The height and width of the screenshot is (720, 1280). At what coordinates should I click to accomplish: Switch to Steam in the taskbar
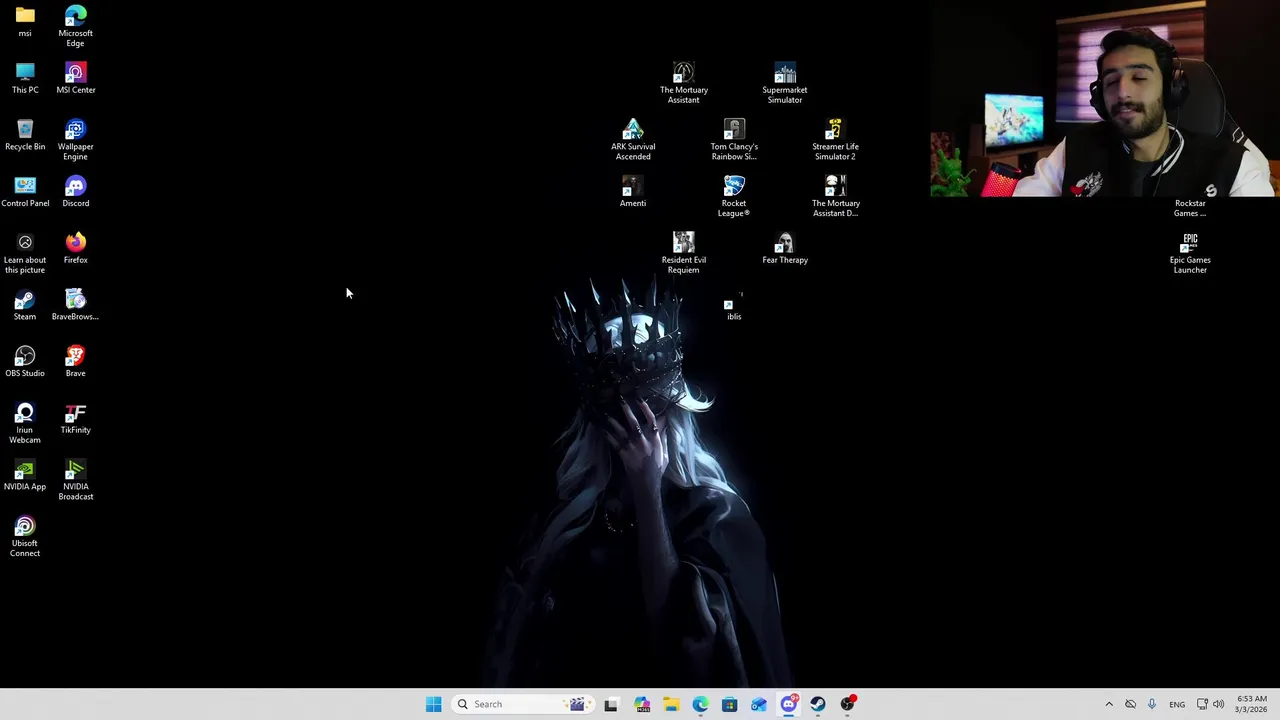pos(818,704)
